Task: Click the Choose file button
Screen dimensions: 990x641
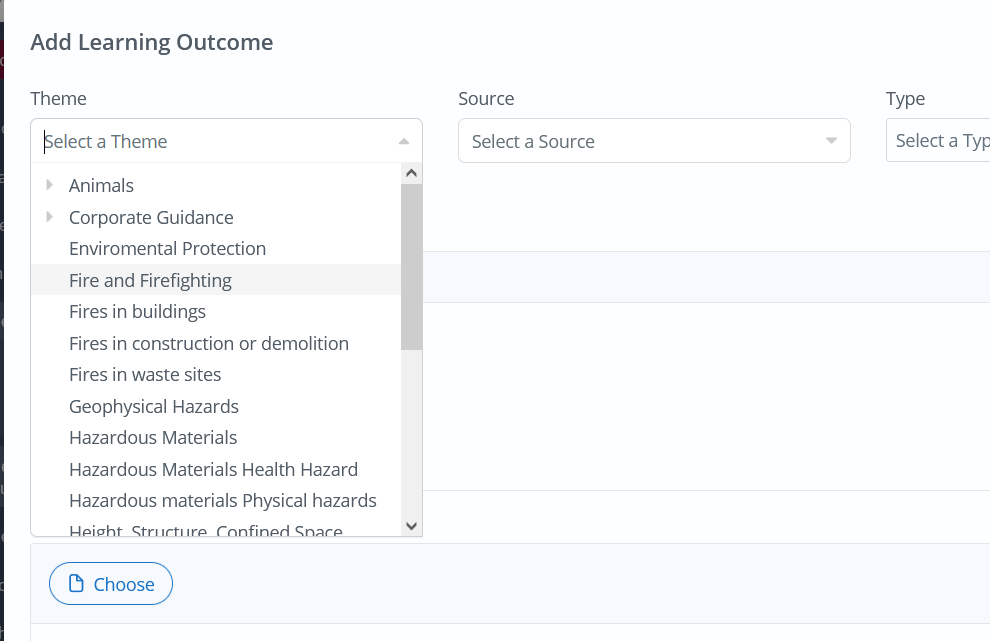Action: coord(111,584)
